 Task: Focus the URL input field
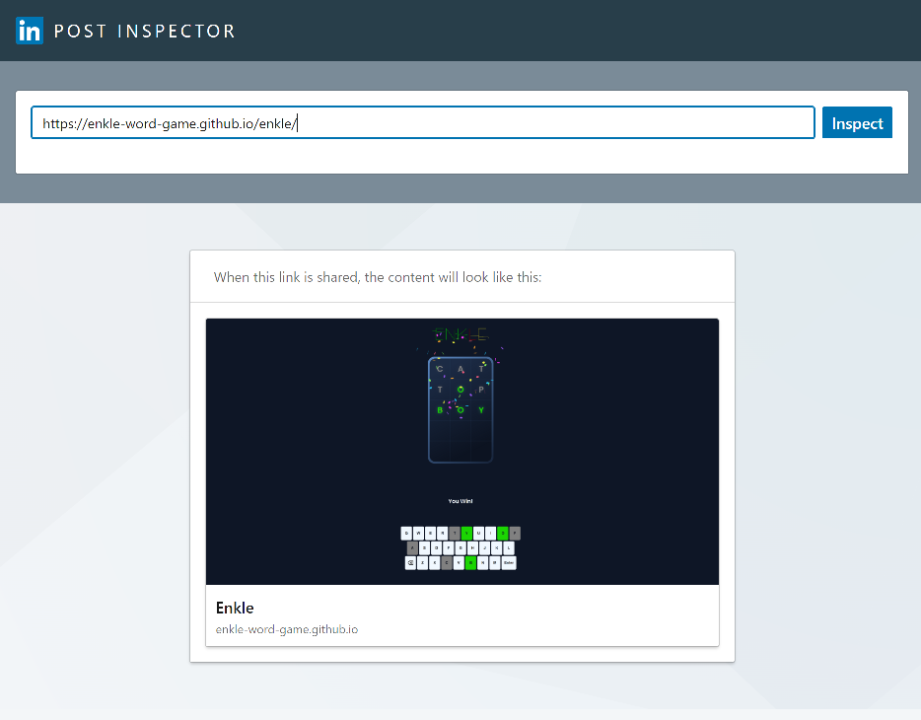423,123
